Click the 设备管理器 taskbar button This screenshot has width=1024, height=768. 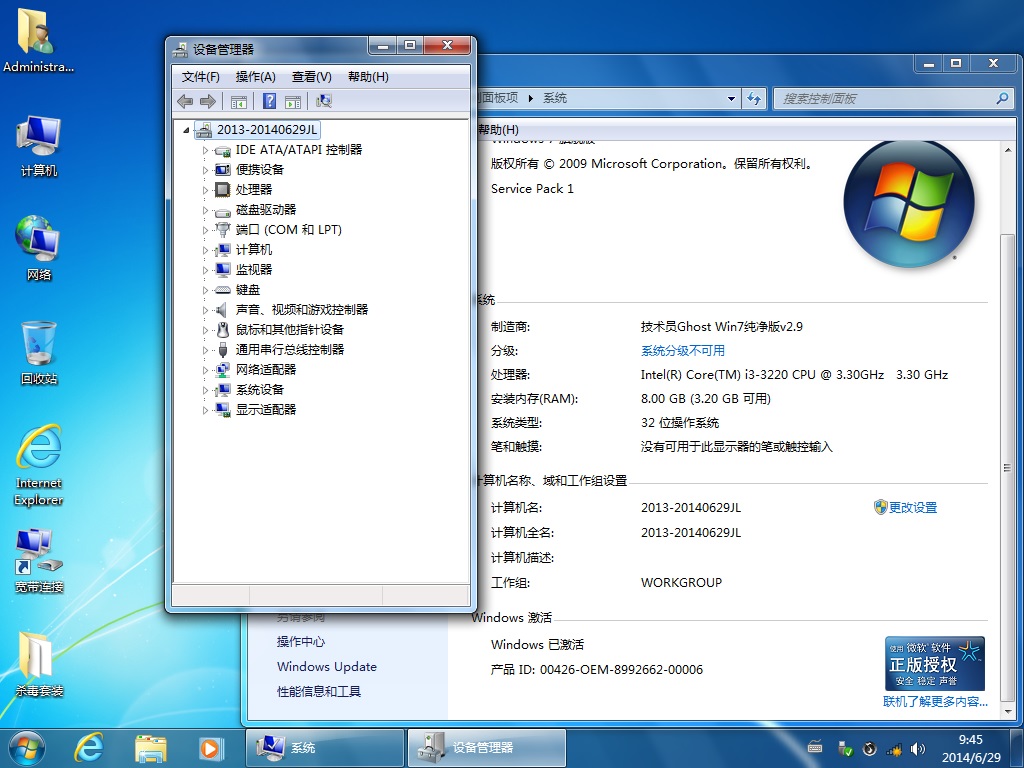pyautogui.click(x=487, y=748)
